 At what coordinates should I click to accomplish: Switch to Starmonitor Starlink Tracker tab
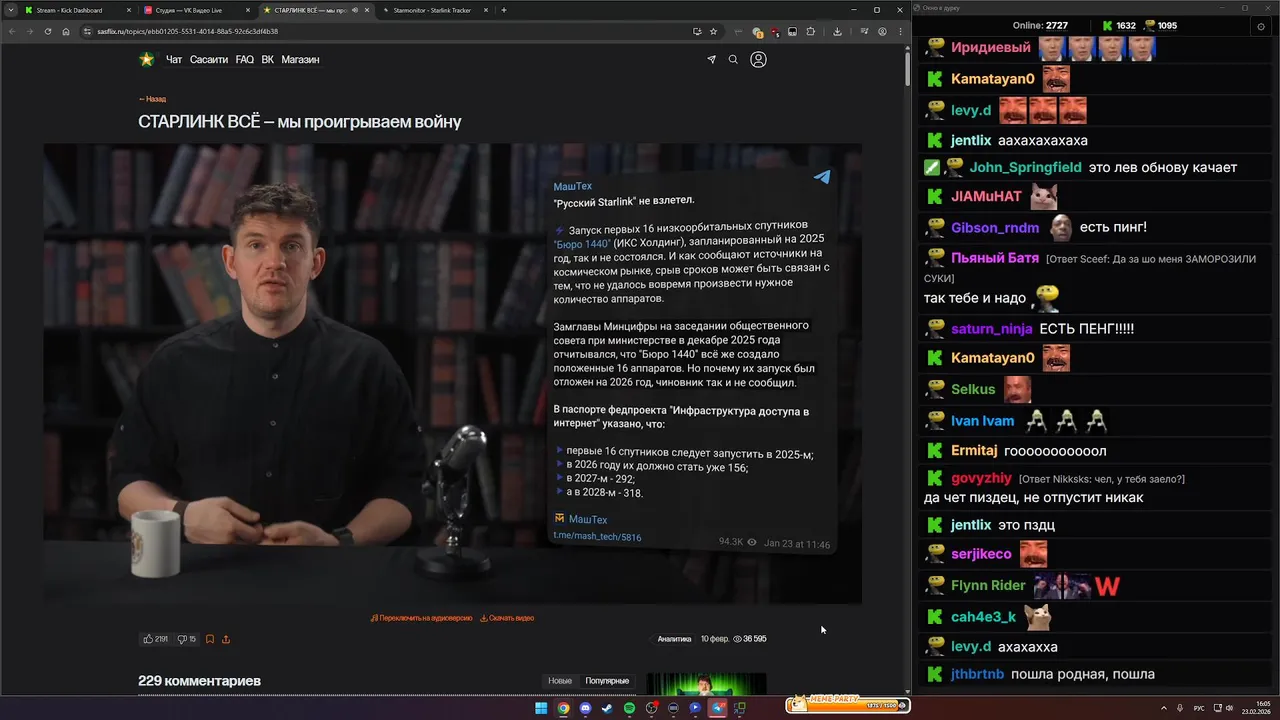click(435, 10)
